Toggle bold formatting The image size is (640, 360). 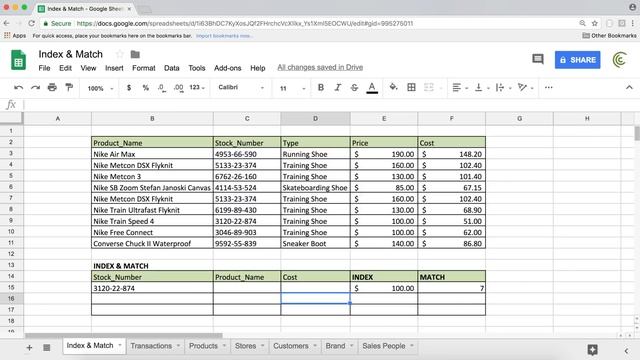[x=321, y=87]
